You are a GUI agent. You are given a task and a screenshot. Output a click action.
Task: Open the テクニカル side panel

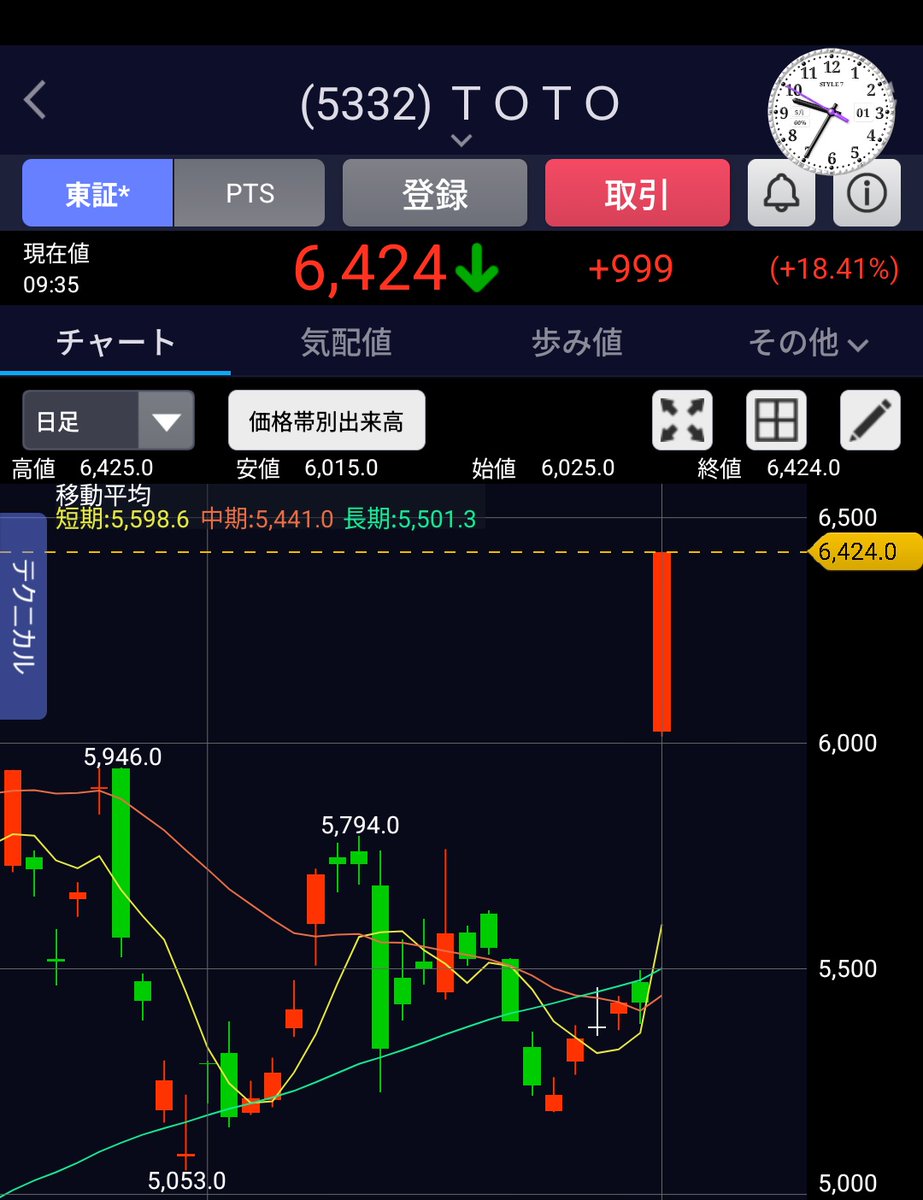click(23, 616)
